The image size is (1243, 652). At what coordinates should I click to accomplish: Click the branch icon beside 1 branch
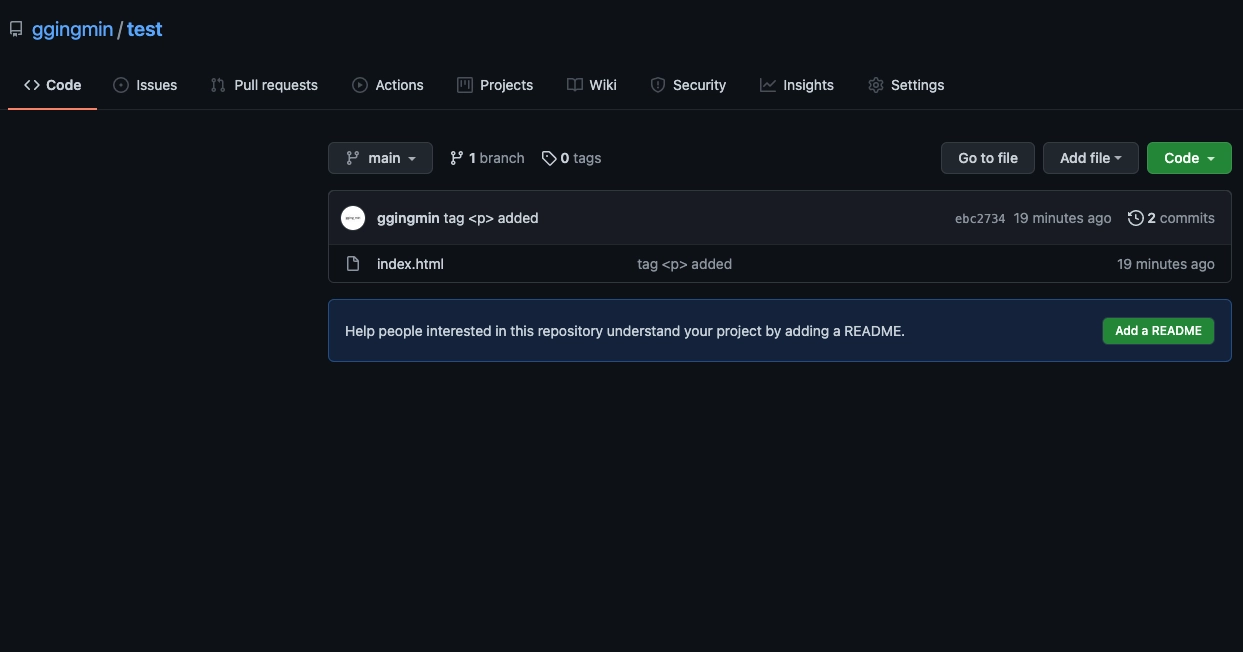coord(457,158)
